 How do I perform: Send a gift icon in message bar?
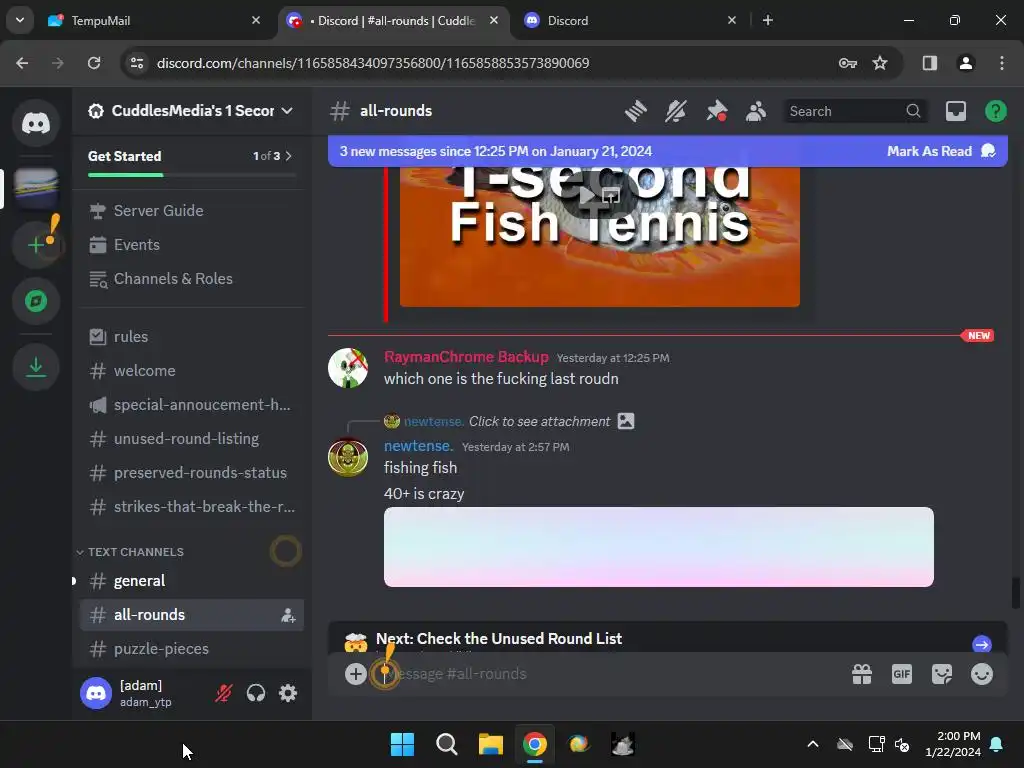coord(861,674)
